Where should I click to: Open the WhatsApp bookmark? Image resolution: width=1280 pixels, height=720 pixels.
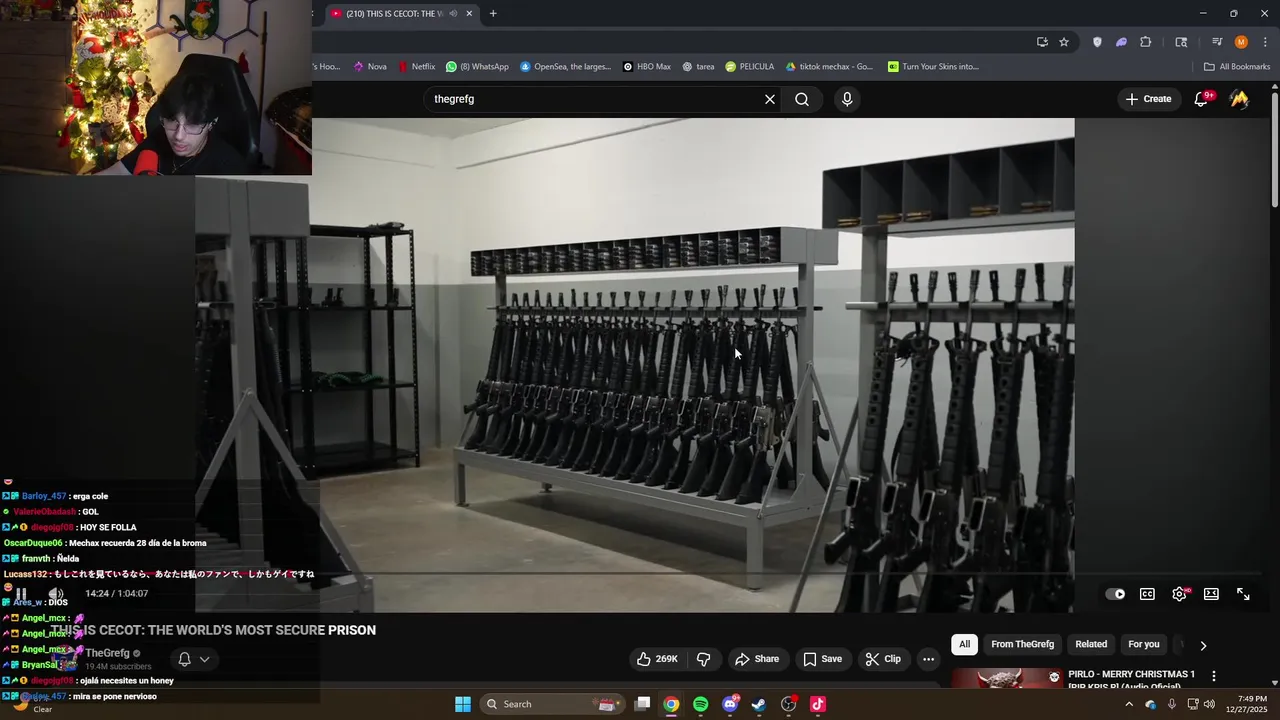[x=477, y=67]
